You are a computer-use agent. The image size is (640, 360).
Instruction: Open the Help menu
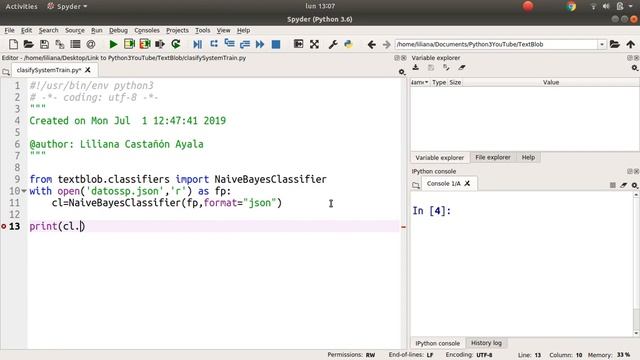243,30
